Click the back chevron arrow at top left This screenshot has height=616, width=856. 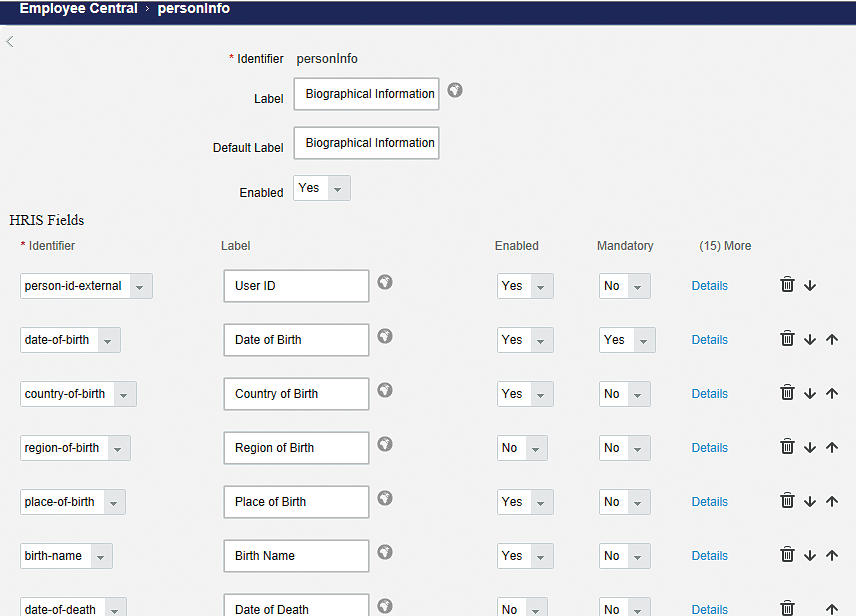click(x=10, y=41)
